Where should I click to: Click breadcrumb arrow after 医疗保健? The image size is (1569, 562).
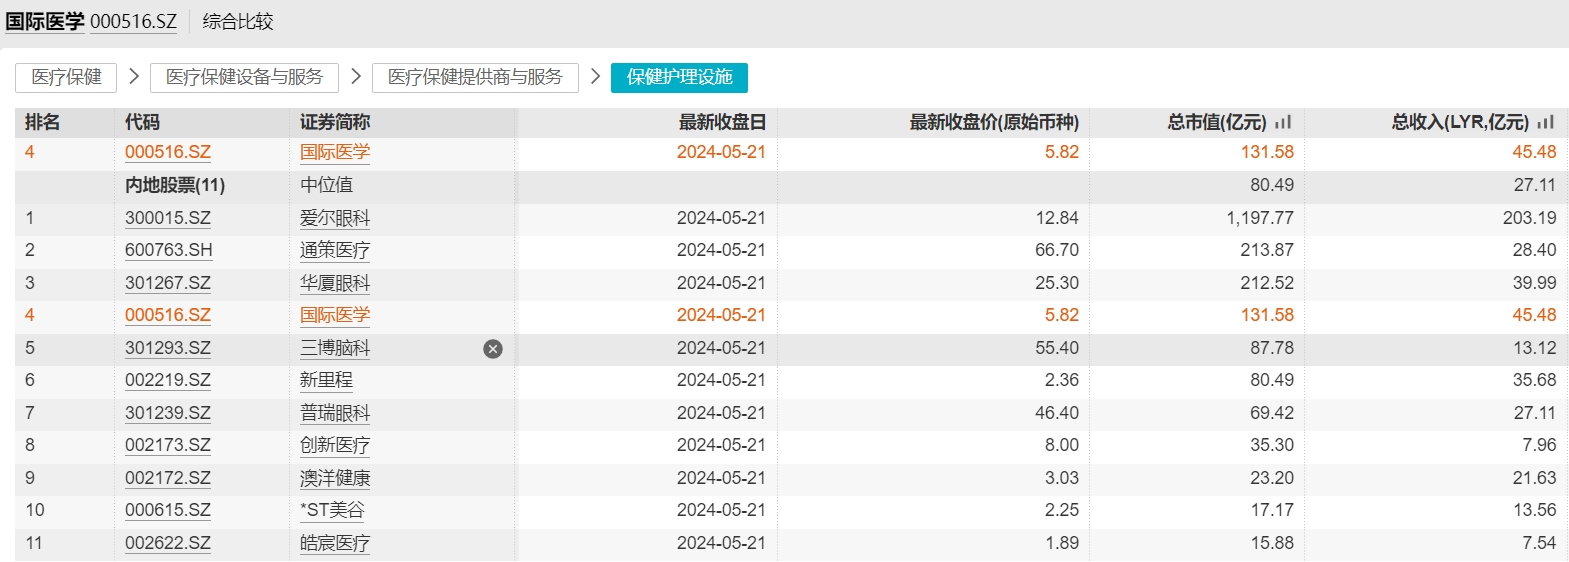tap(133, 76)
